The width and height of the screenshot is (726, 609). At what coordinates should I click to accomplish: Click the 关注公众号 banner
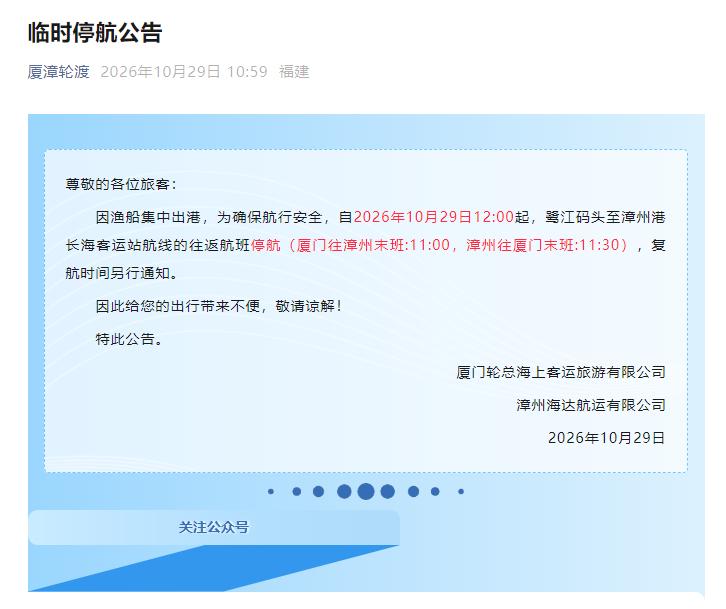(214, 527)
